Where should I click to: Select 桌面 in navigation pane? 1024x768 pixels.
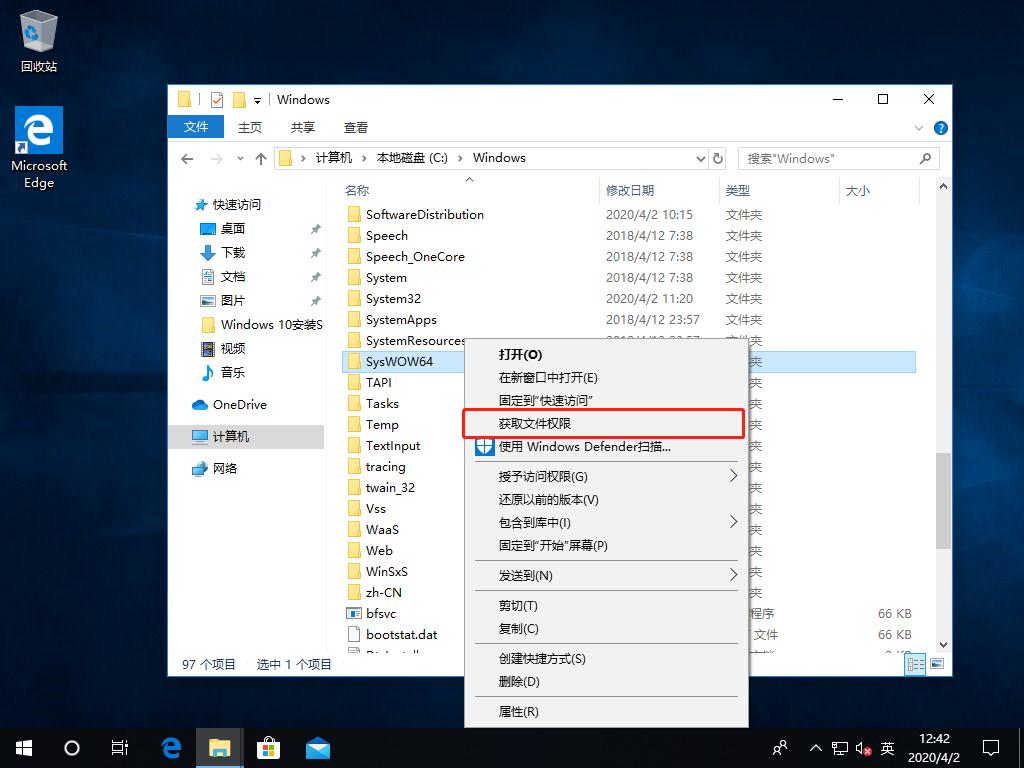[x=223, y=229]
